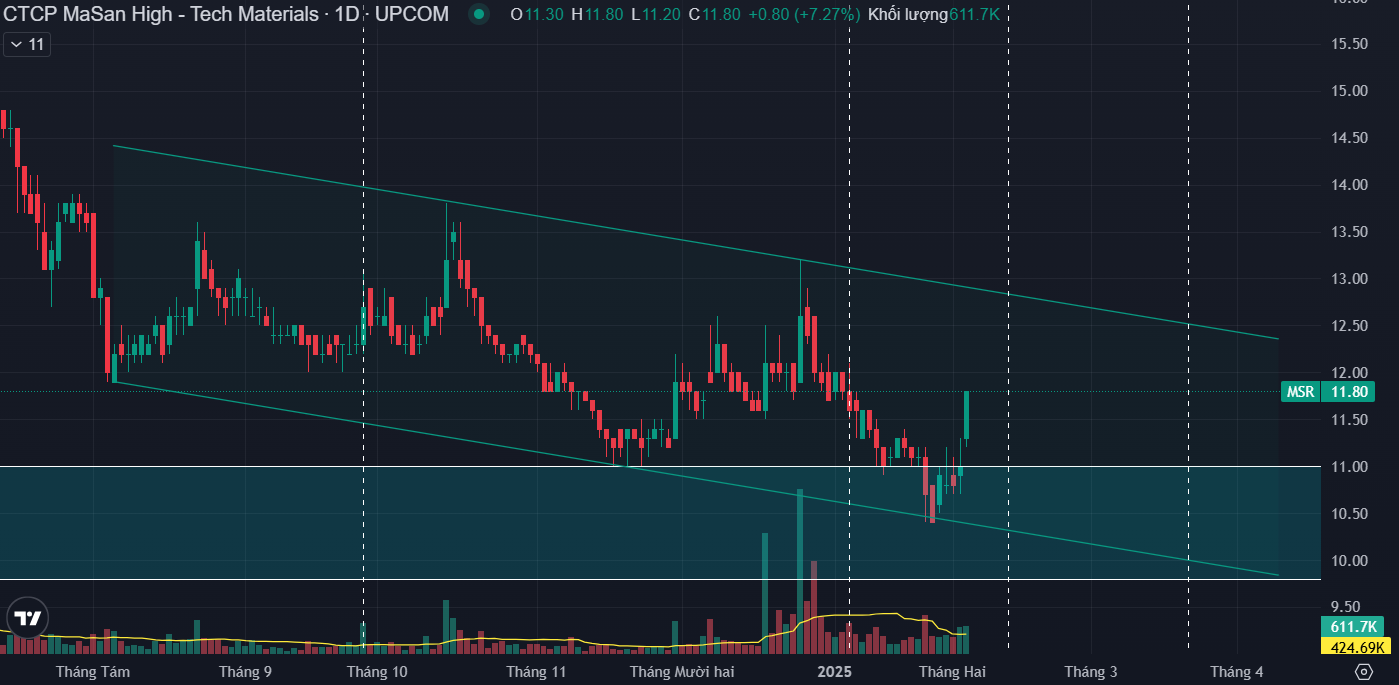Click the 12.50 price scale label
This screenshot has height=685, width=1399.
(1349, 326)
